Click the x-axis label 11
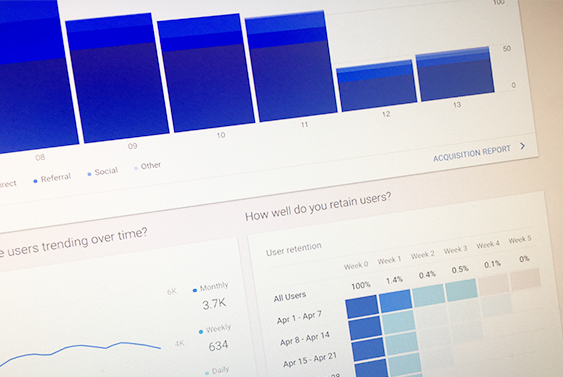Screen dimensions: 563x377 304,125
